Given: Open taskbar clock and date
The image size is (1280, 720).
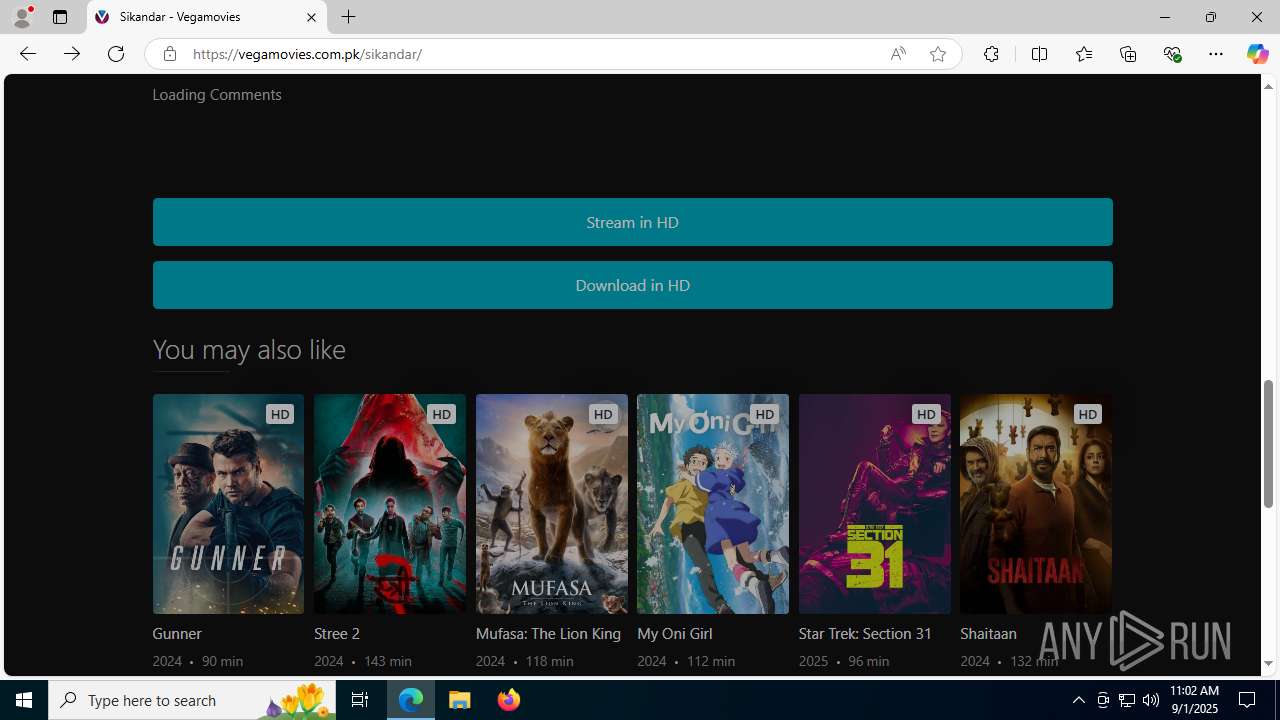Looking at the screenshot, I should click(x=1193, y=700).
